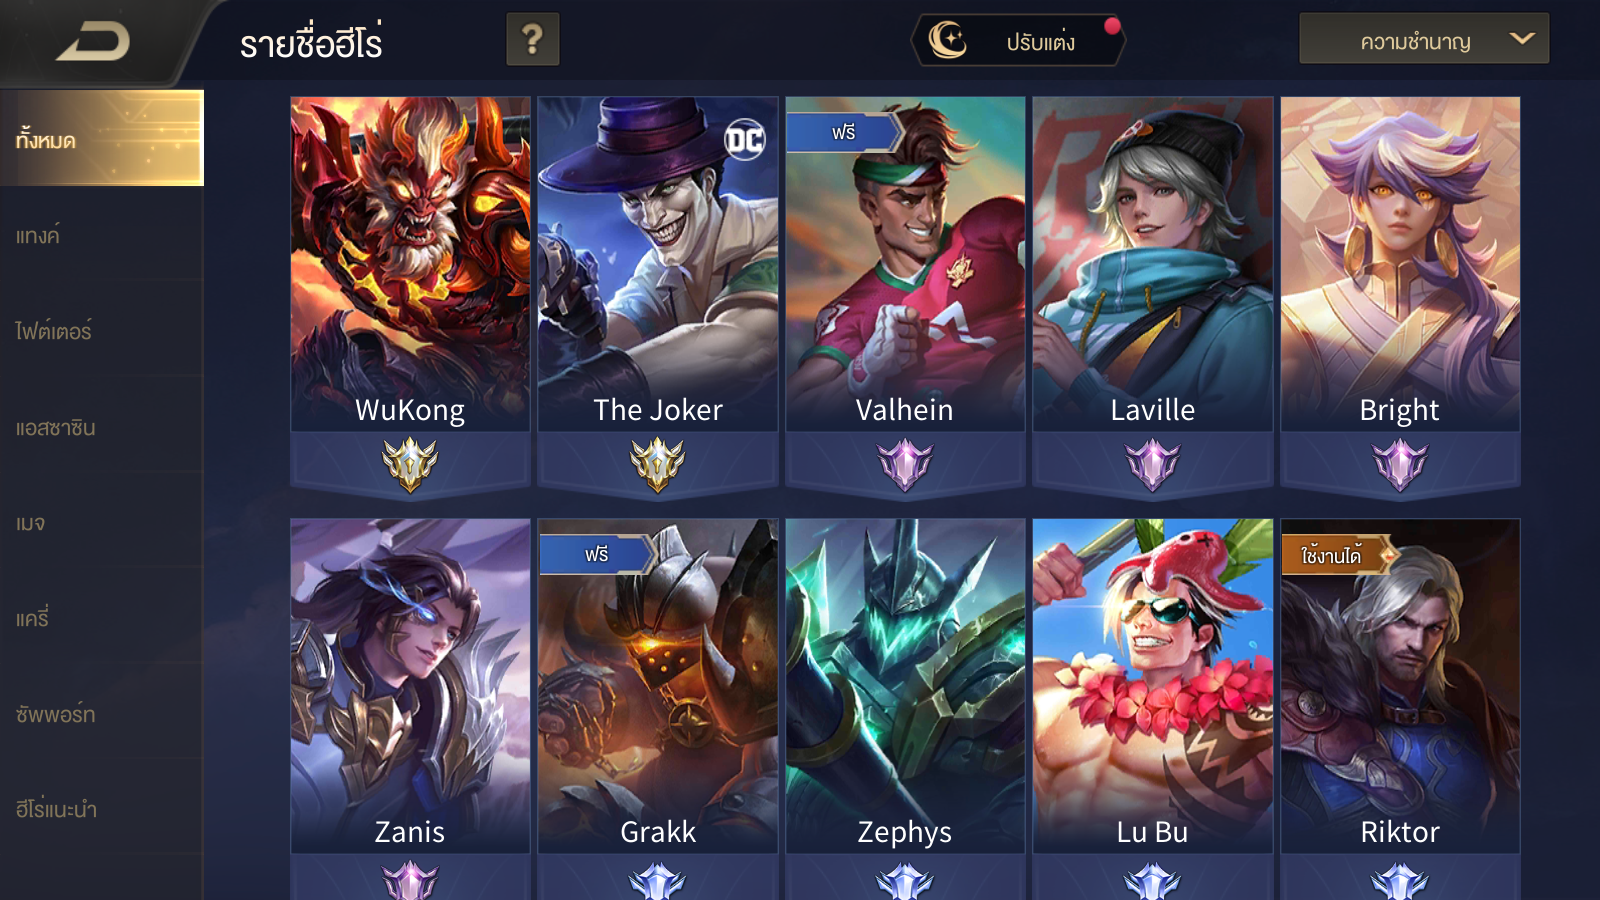This screenshot has height=900, width=1600.
Task: Click The Joker's gold proficiency badge
Action: [657, 465]
